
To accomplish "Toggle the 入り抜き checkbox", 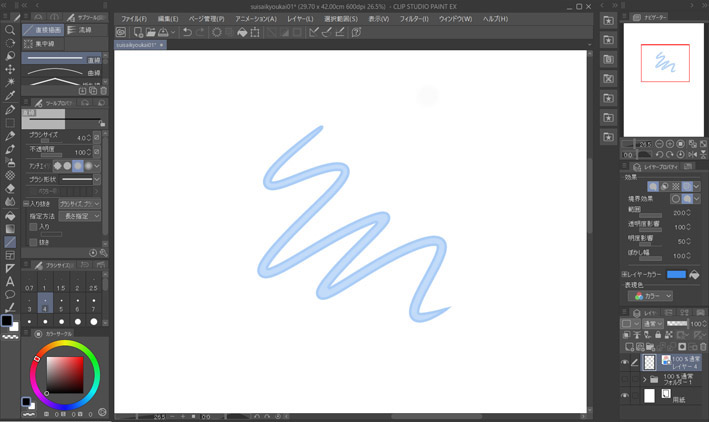I will 26,203.
